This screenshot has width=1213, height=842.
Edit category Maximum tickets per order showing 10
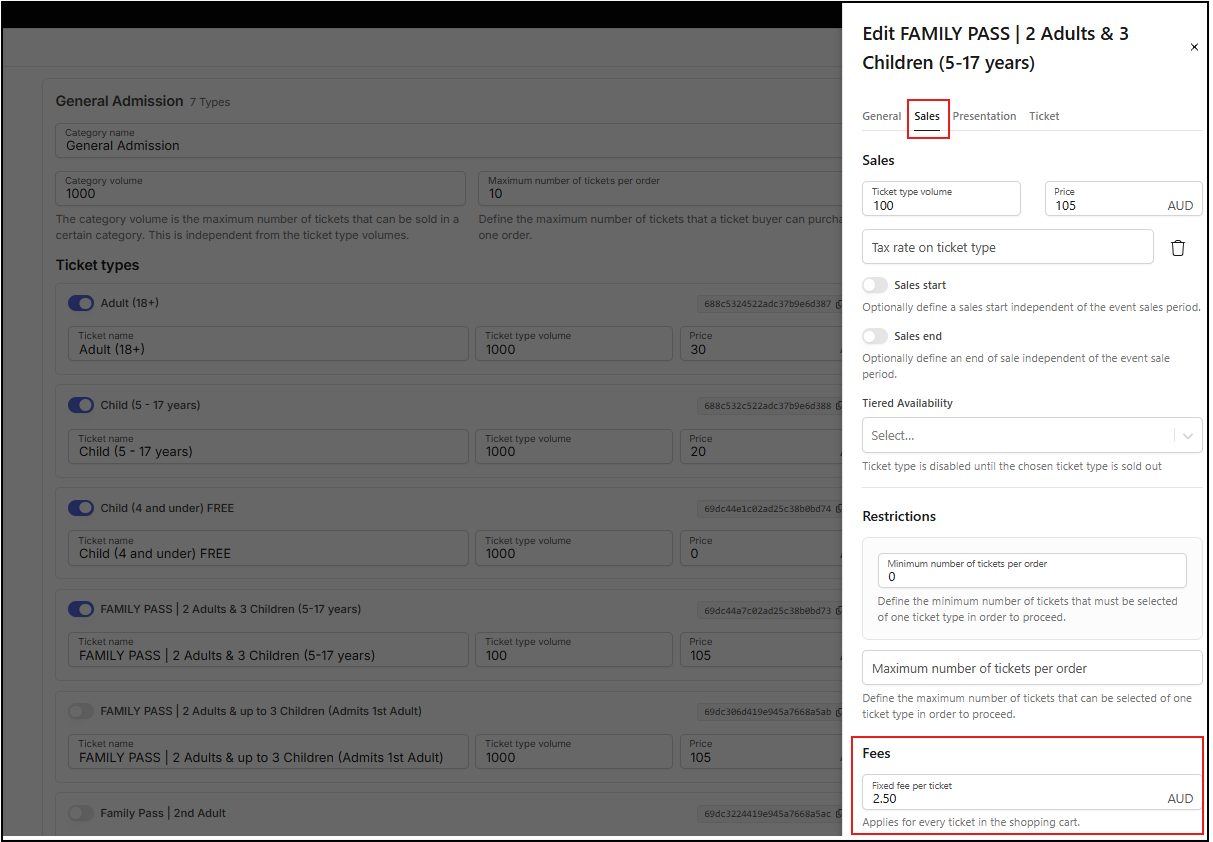pos(660,188)
